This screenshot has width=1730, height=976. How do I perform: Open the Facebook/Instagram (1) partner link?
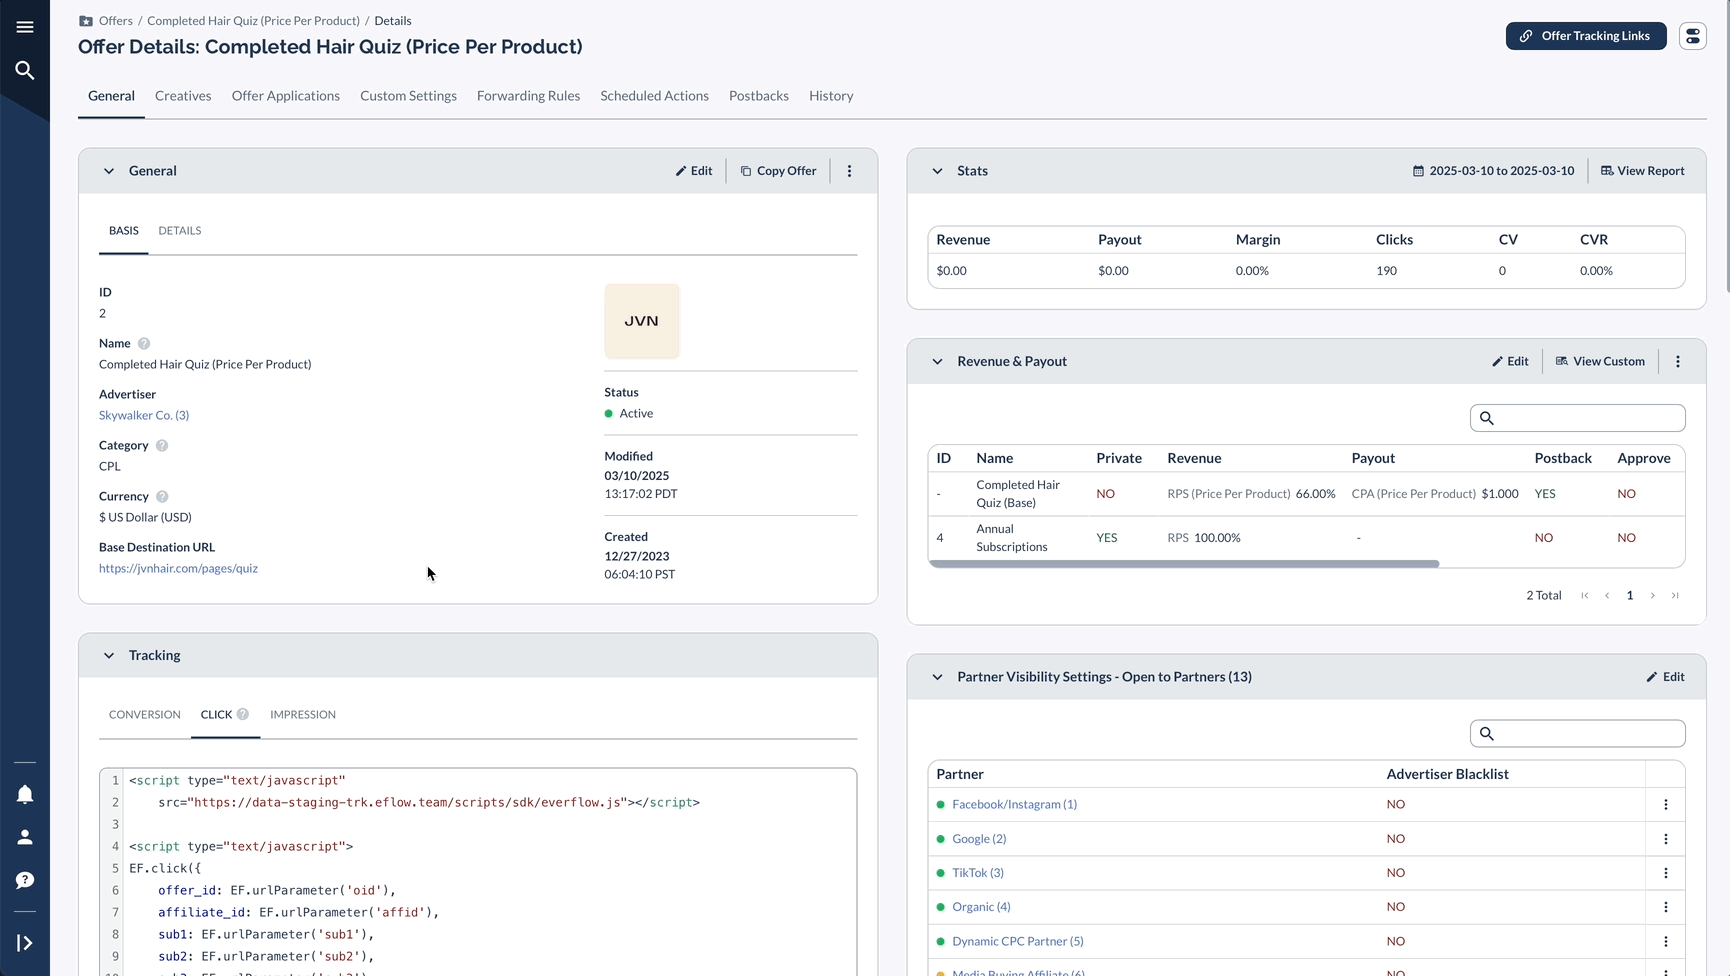[1014, 805]
